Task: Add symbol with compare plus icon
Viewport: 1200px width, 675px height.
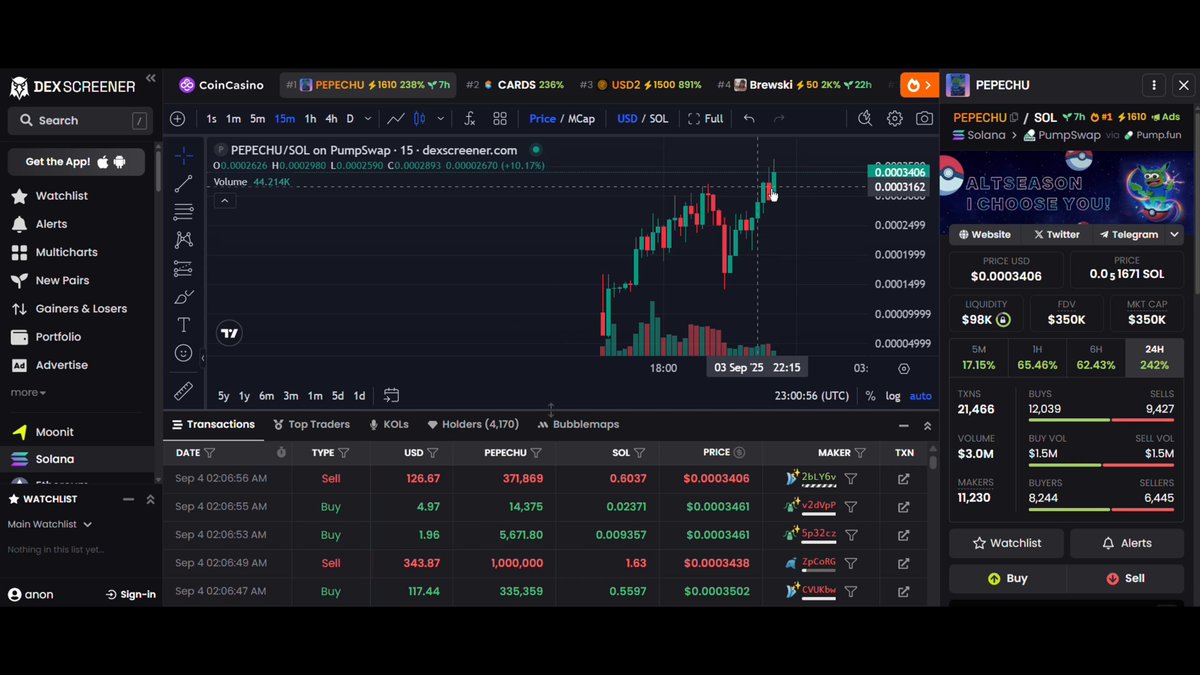Action: click(178, 119)
